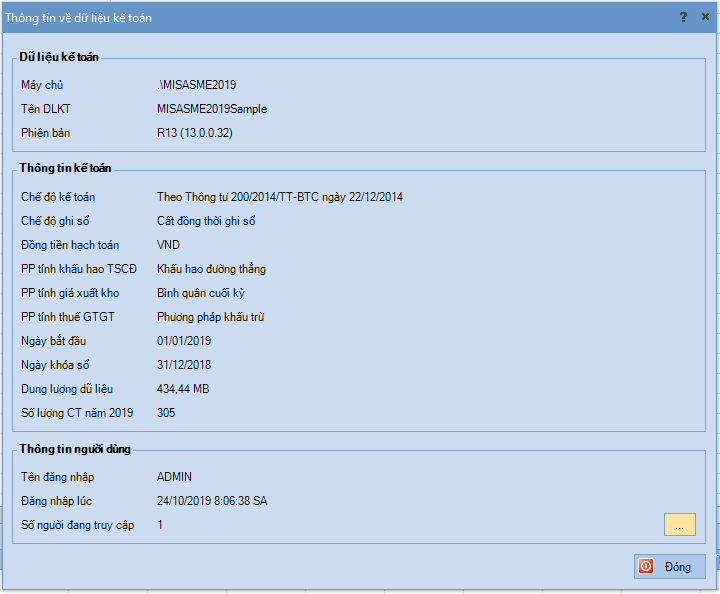This screenshot has height=594, width=720.
Task: Click the Dung lượng dữ liệu label
Action: pos(67,389)
